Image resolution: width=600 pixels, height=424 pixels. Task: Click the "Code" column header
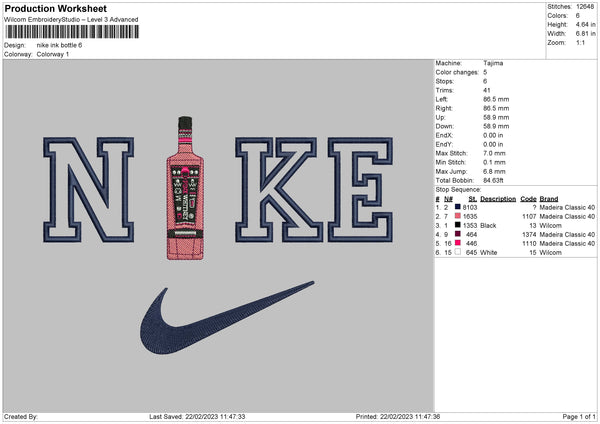[x=528, y=199]
